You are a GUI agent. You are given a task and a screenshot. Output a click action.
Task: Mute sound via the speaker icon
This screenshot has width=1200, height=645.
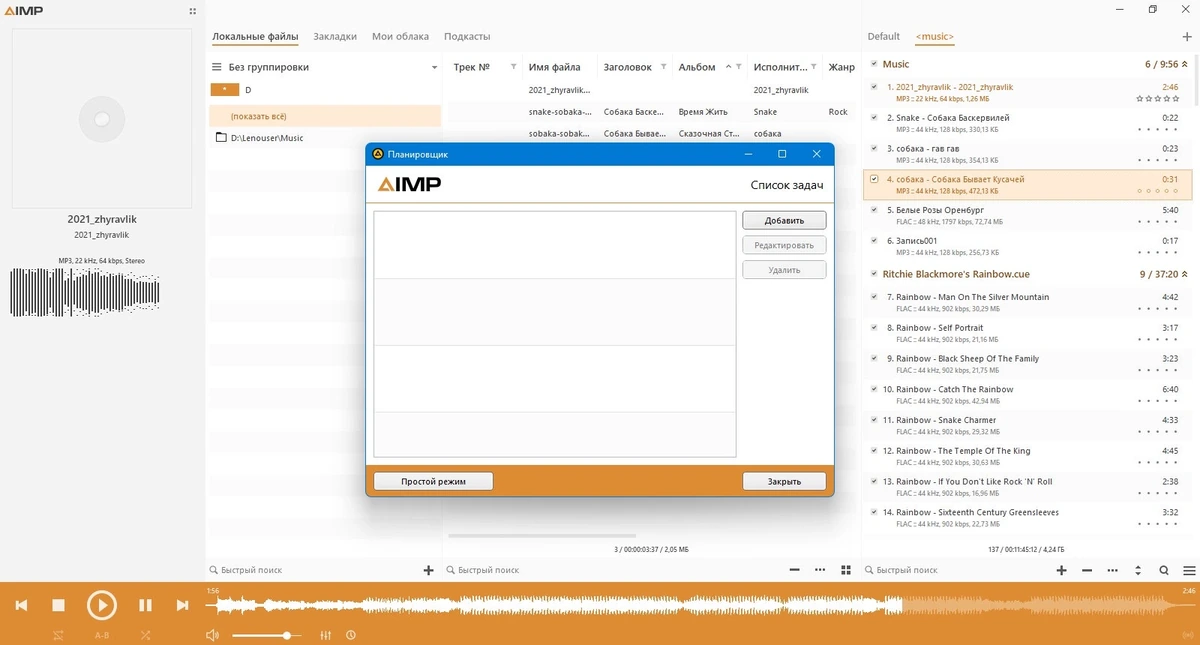coord(212,635)
